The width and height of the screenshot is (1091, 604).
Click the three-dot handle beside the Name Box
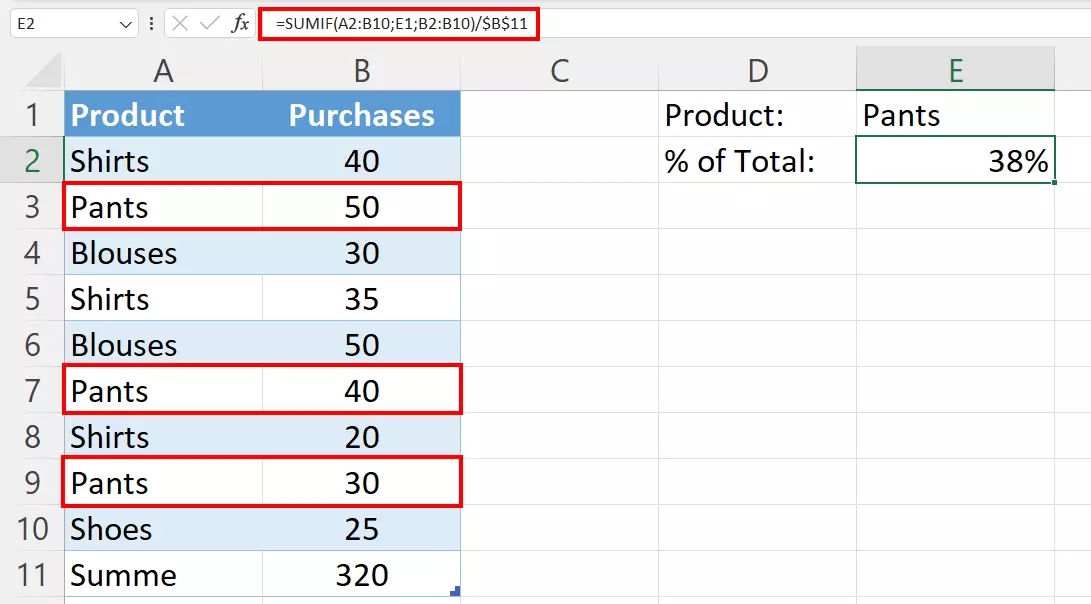(x=151, y=23)
